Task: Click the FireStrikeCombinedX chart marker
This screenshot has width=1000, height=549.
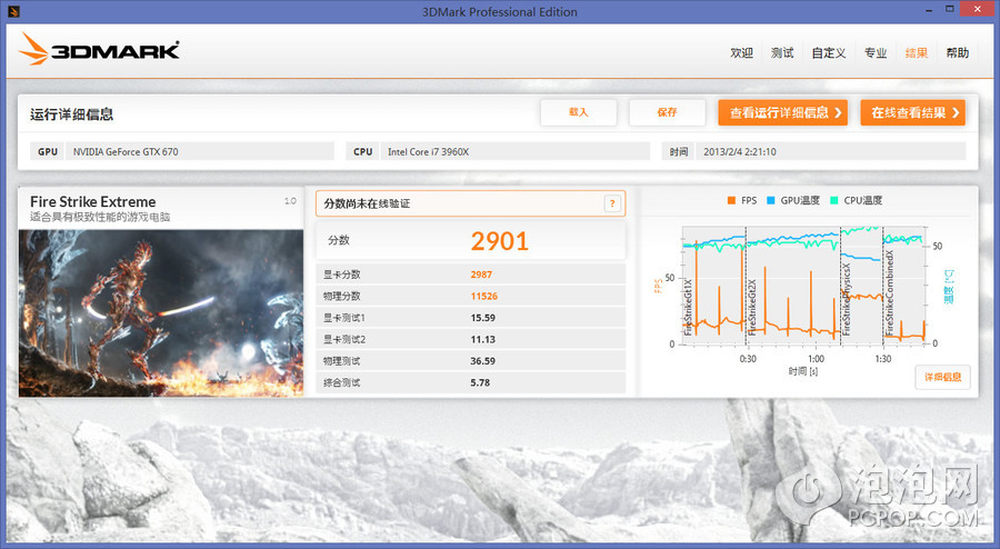Action: point(889,293)
